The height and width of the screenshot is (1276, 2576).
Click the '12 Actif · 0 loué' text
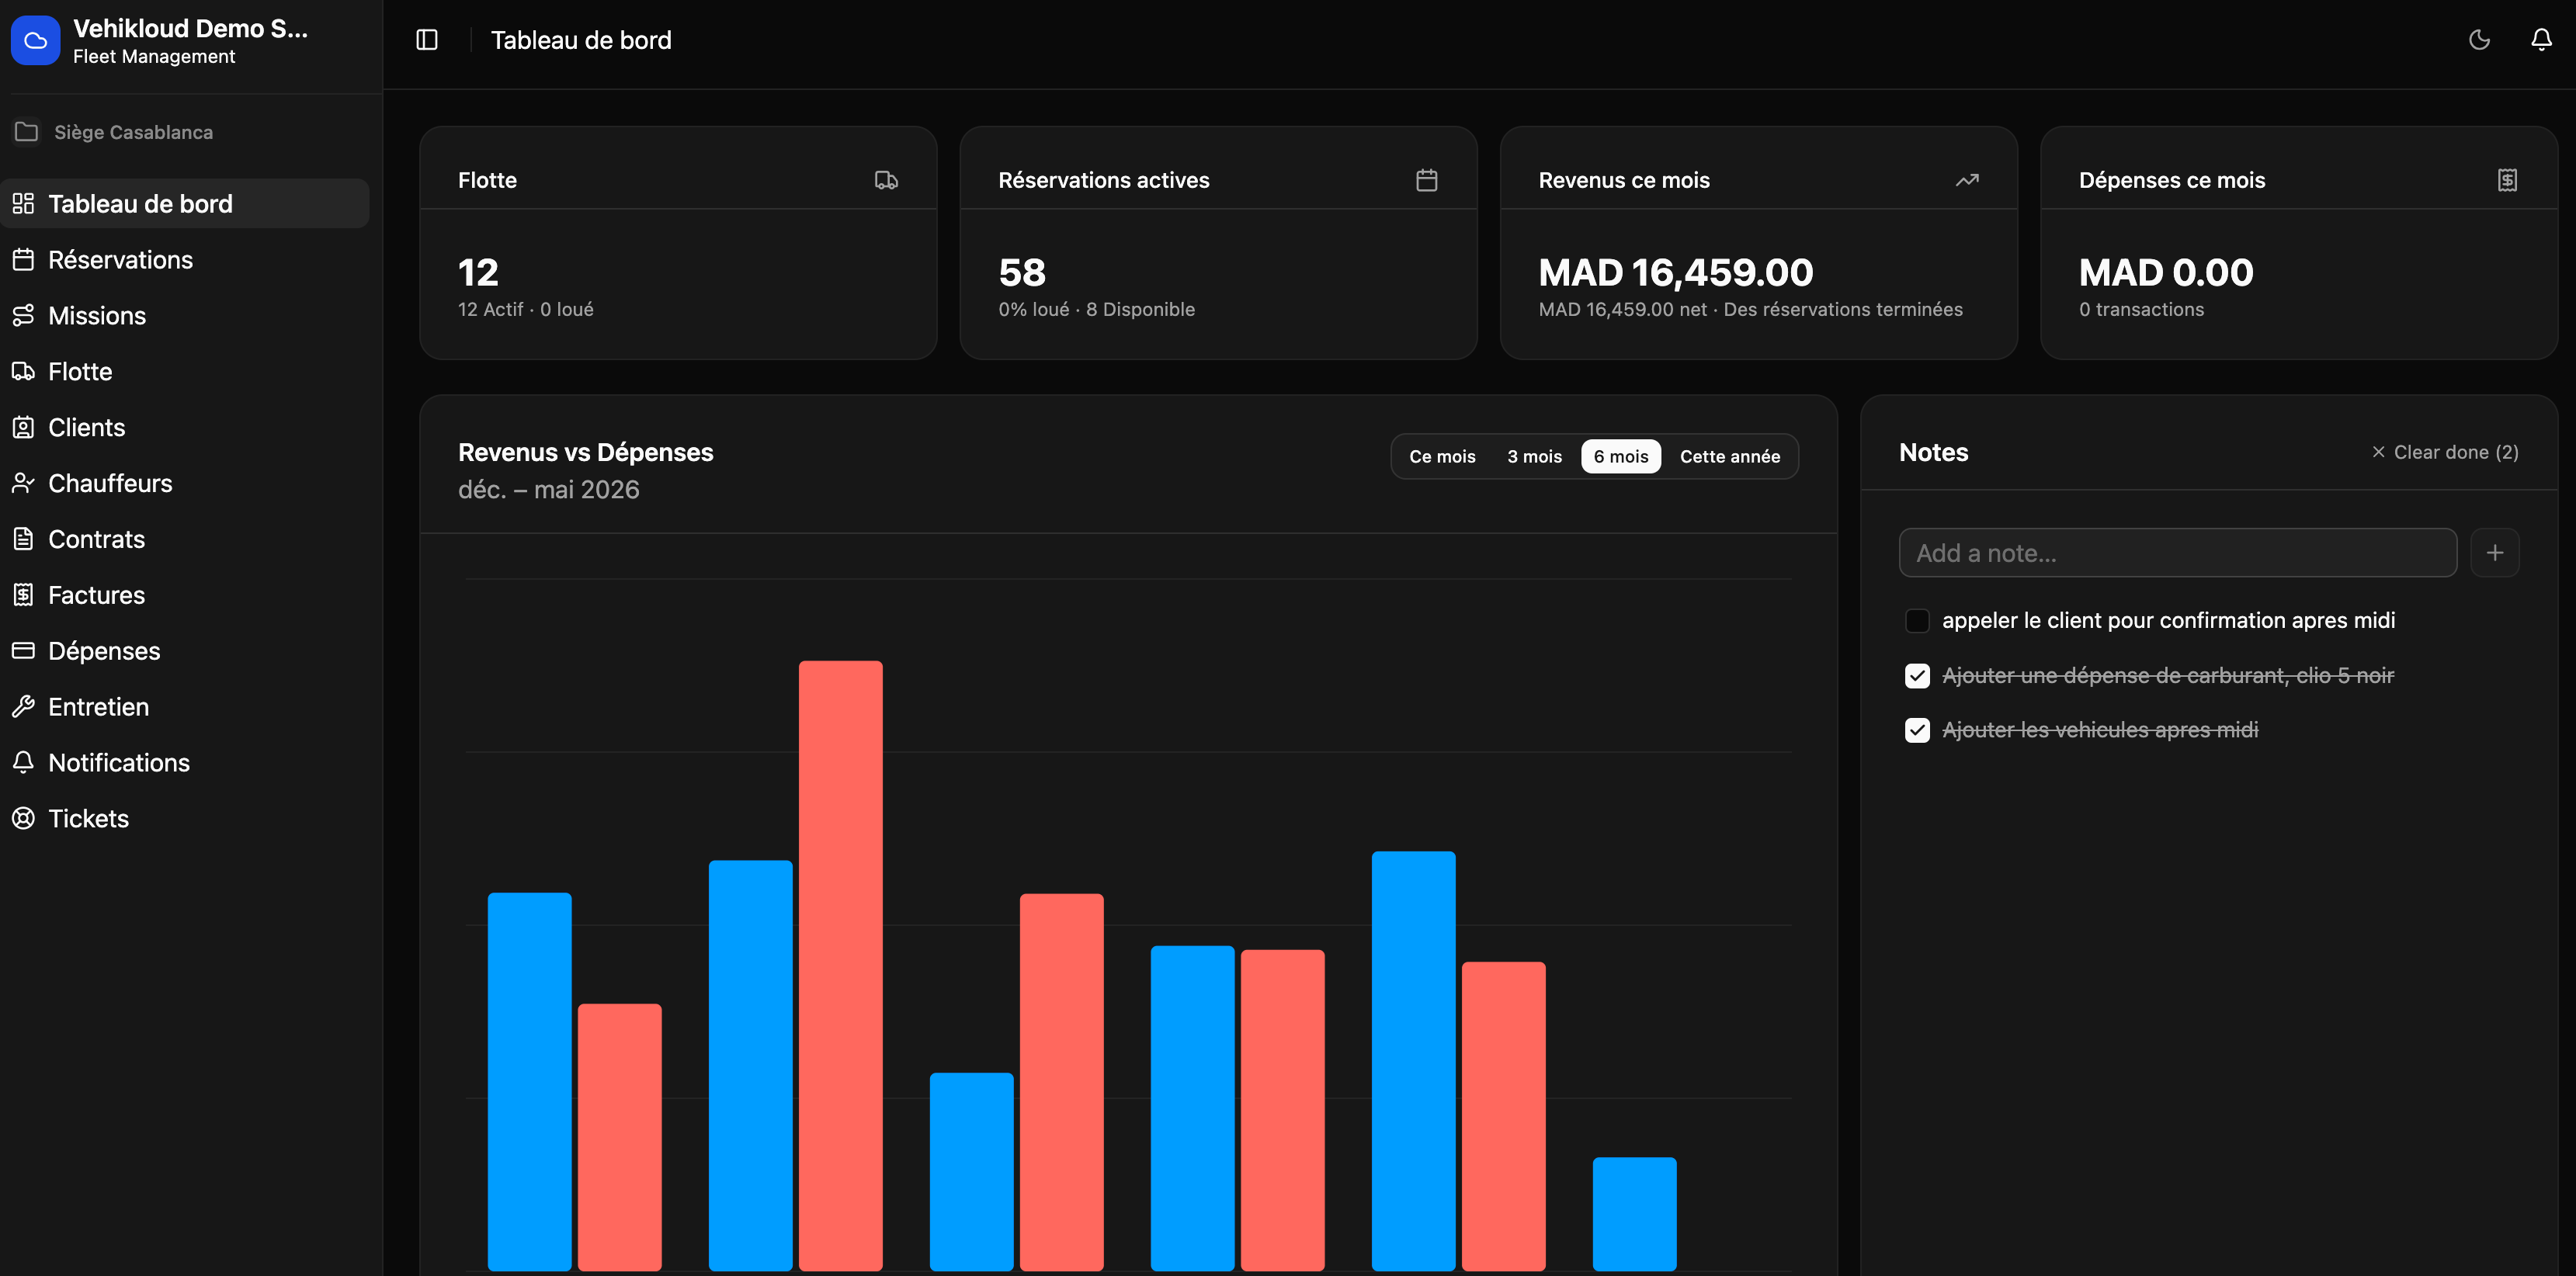coord(525,310)
